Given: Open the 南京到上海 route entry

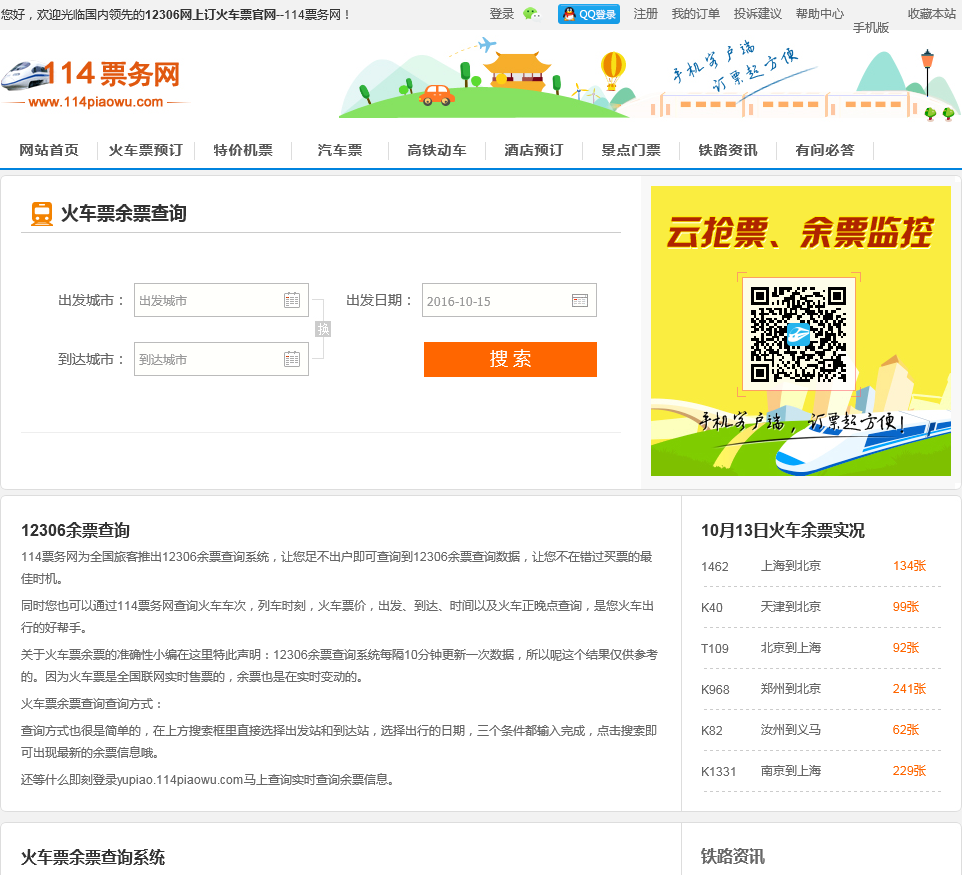Looking at the screenshot, I should coord(791,771).
